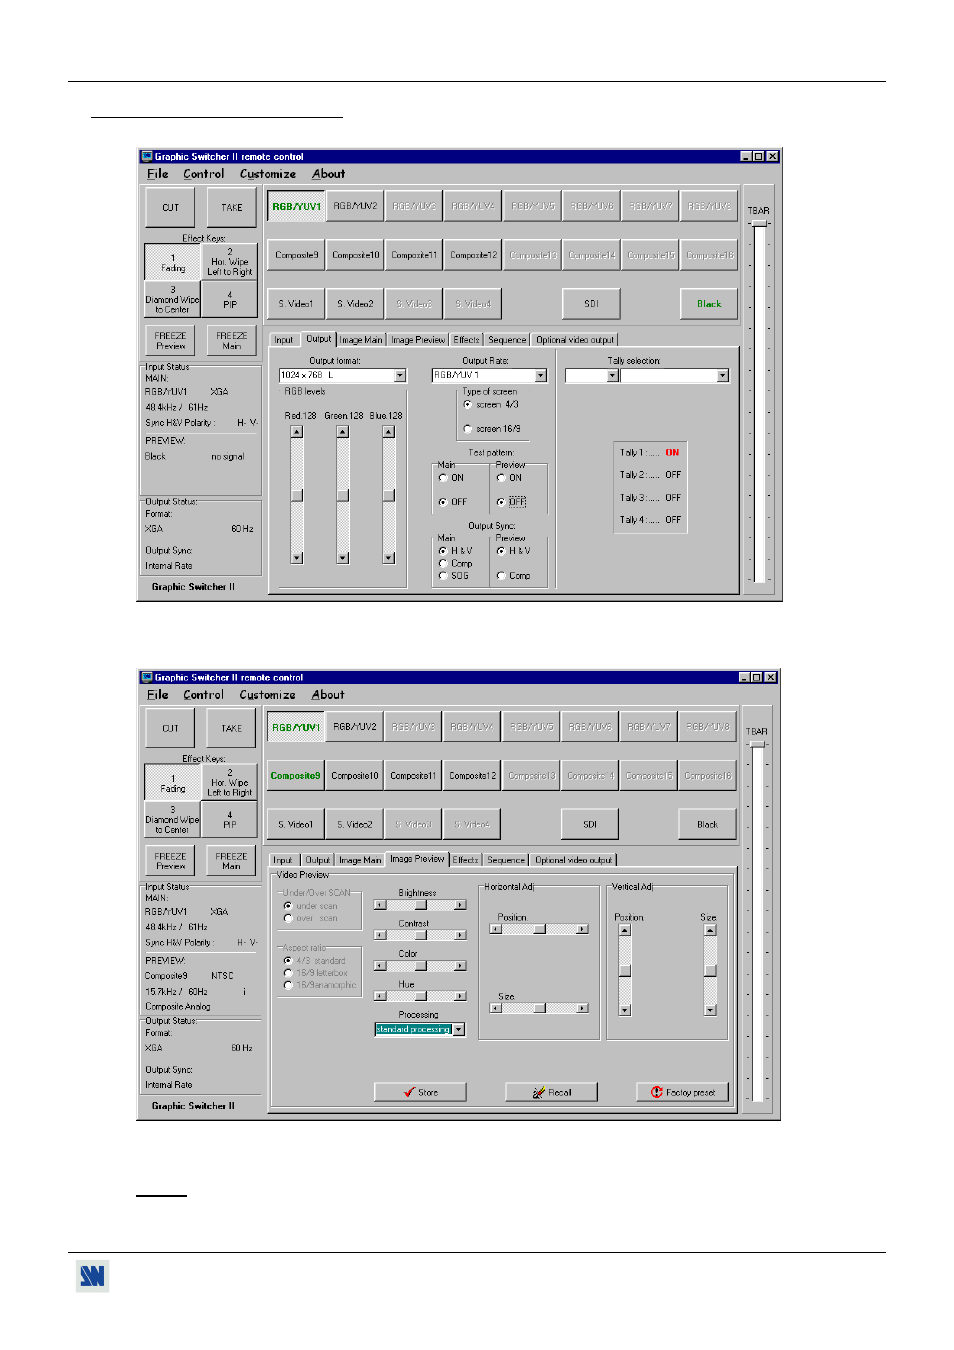Open Optional video output tab in Image Preview window

point(574,860)
